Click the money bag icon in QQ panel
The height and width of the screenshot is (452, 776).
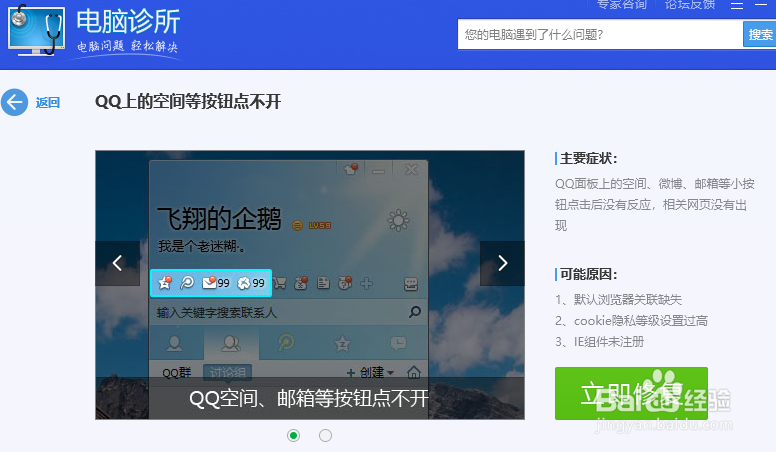tap(301, 283)
